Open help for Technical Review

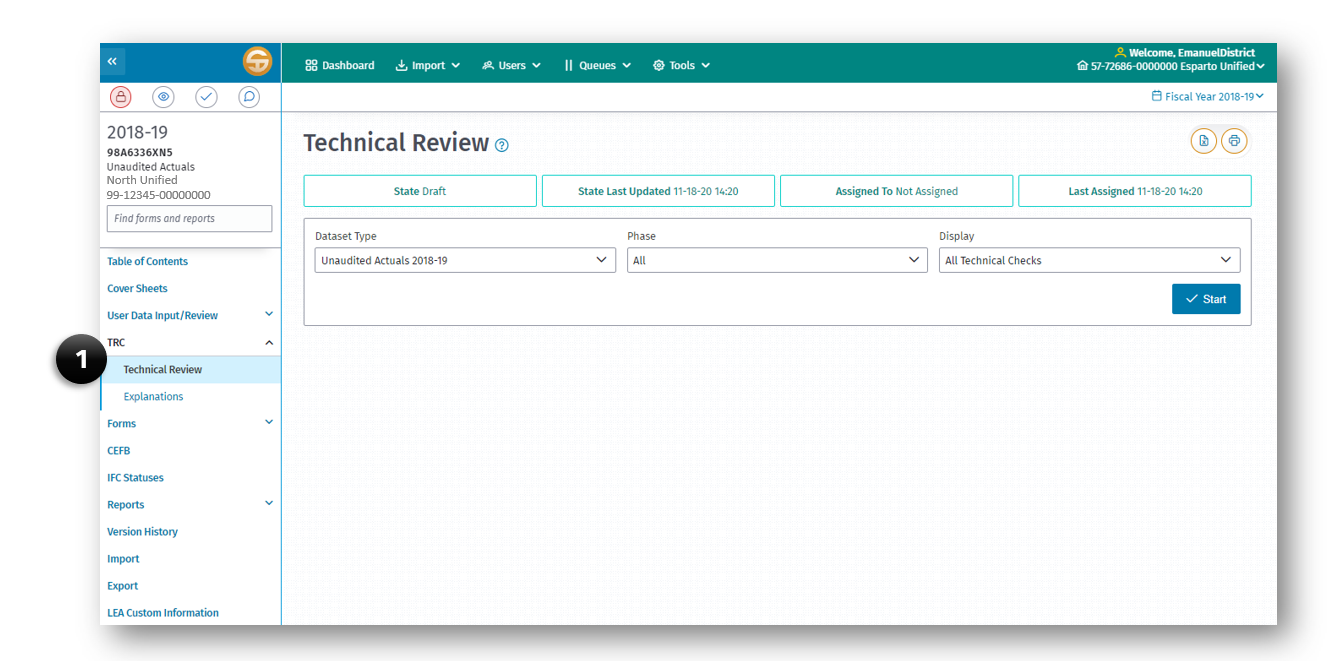[x=500, y=145]
